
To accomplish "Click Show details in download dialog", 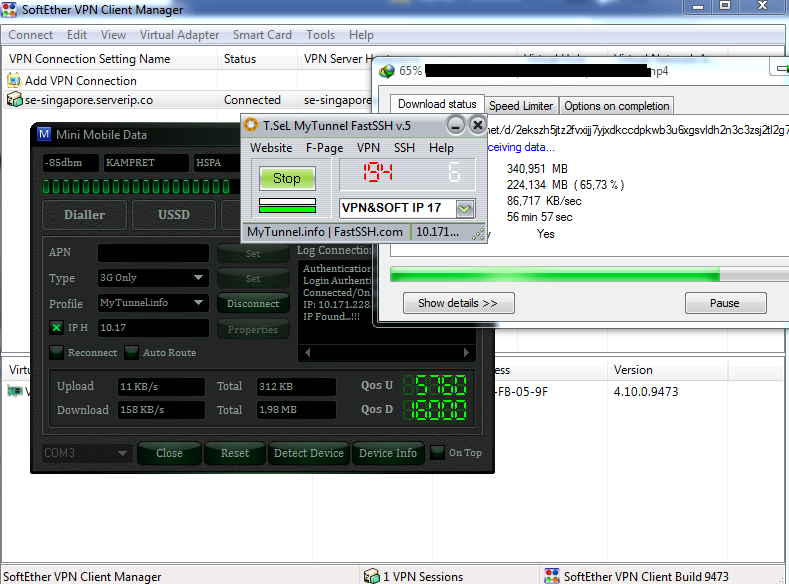I will click(x=458, y=303).
